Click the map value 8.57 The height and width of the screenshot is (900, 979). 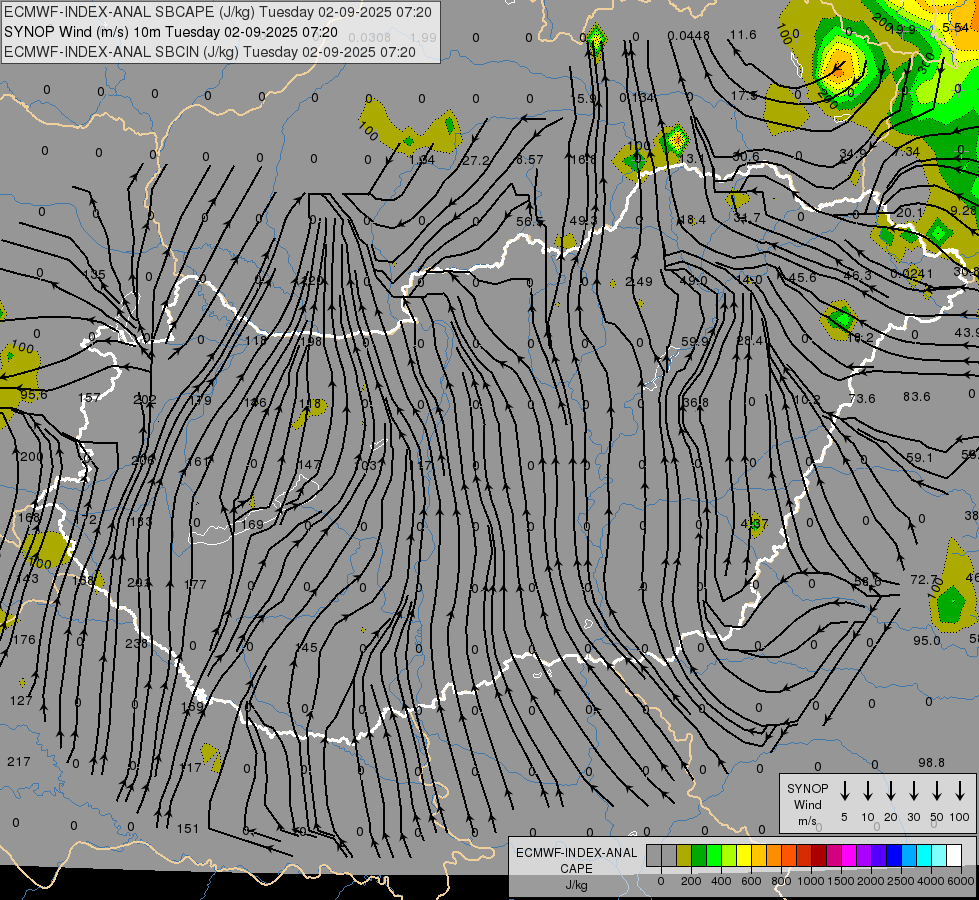click(x=529, y=160)
